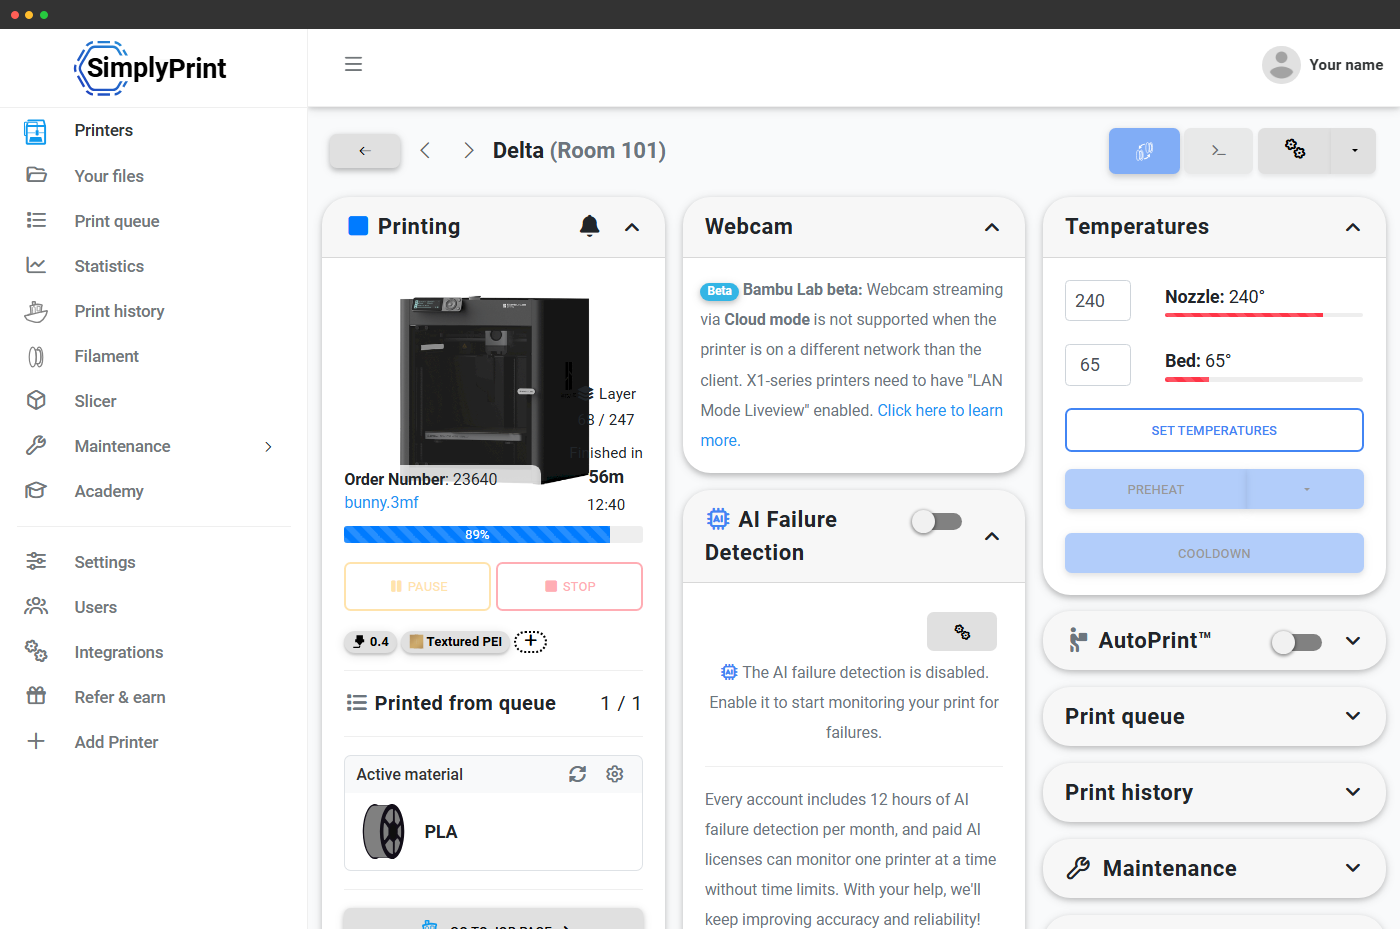Toggle the hamburger menu icon
This screenshot has width=1400, height=929.
(x=353, y=64)
